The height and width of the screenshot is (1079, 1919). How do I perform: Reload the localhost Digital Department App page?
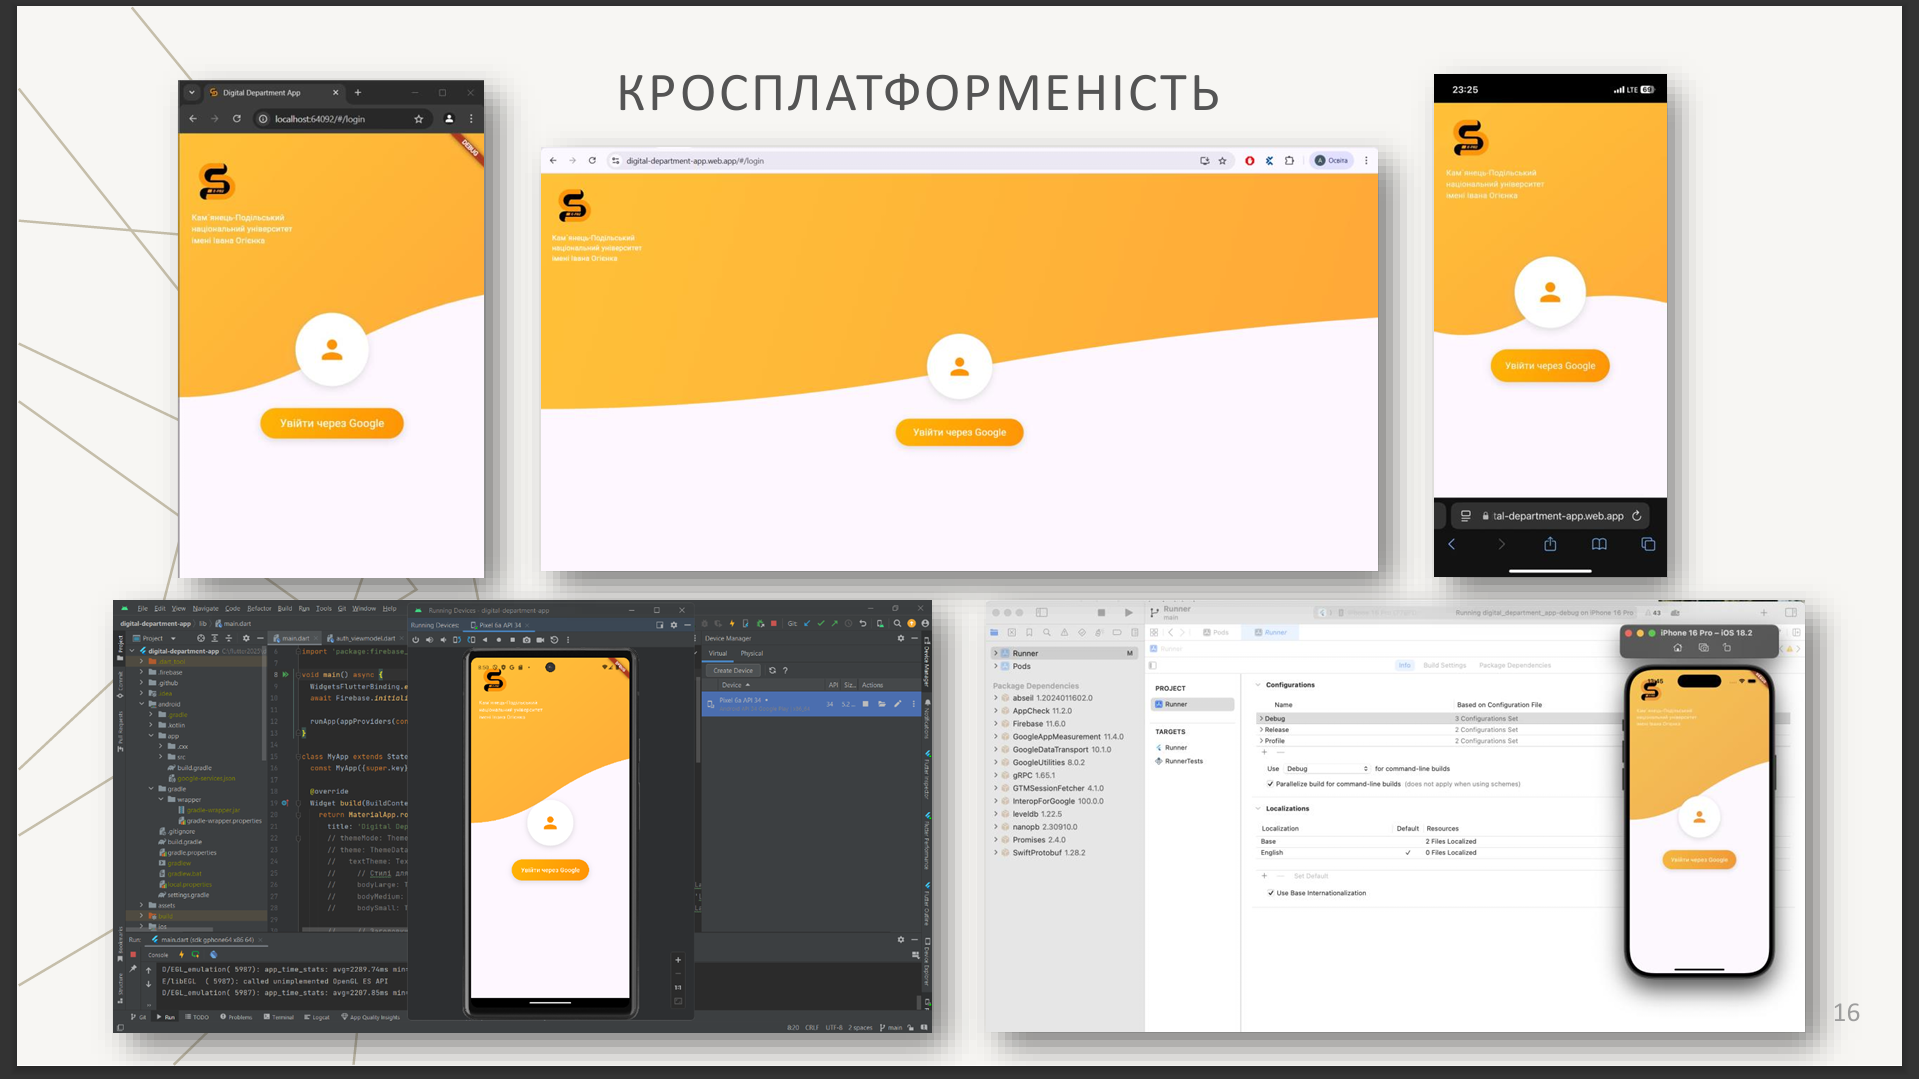(x=237, y=119)
